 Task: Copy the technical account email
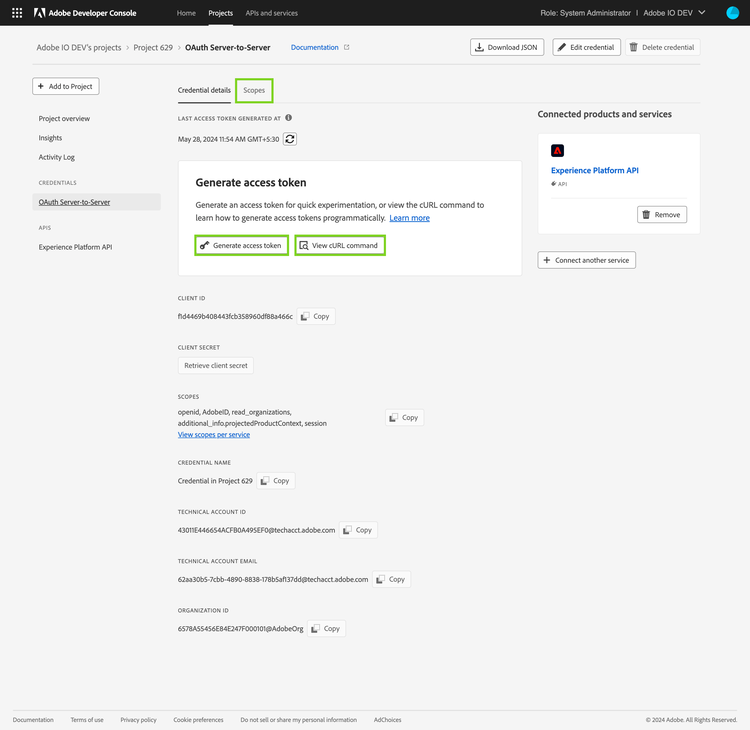tap(391, 579)
